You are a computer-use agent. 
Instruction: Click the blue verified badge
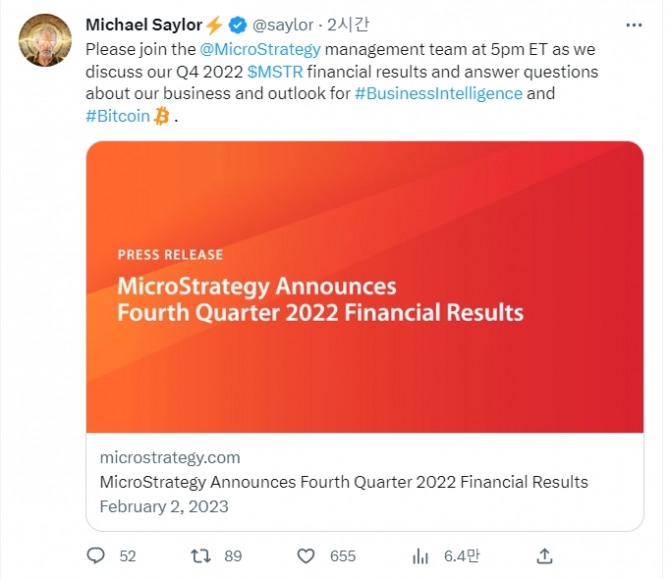pos(237,25)
